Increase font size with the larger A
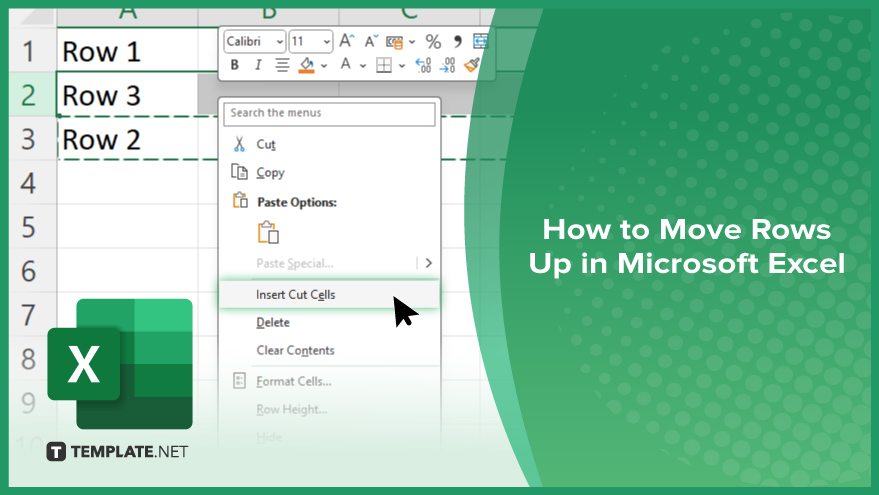This screenshot has height=495, width=879. coord(347,41)
